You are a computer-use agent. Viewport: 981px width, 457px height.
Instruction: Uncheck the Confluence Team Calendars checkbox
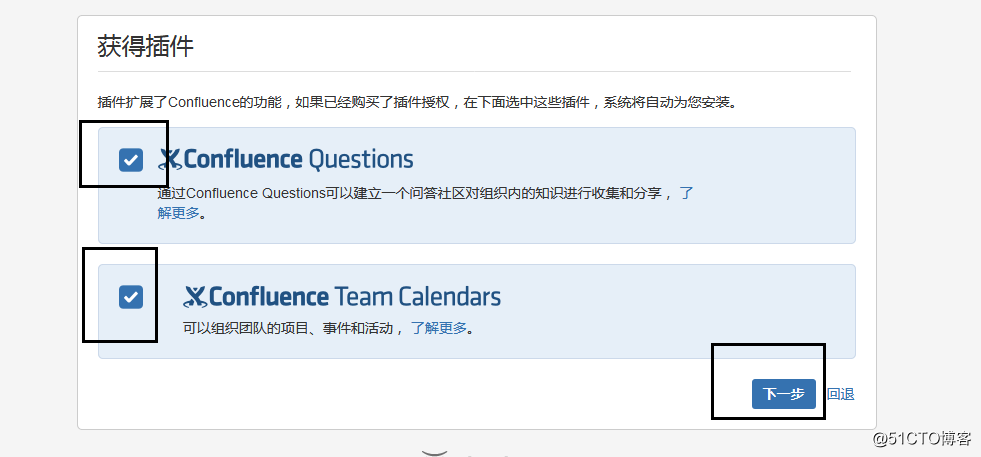click(x=131, y=297)
